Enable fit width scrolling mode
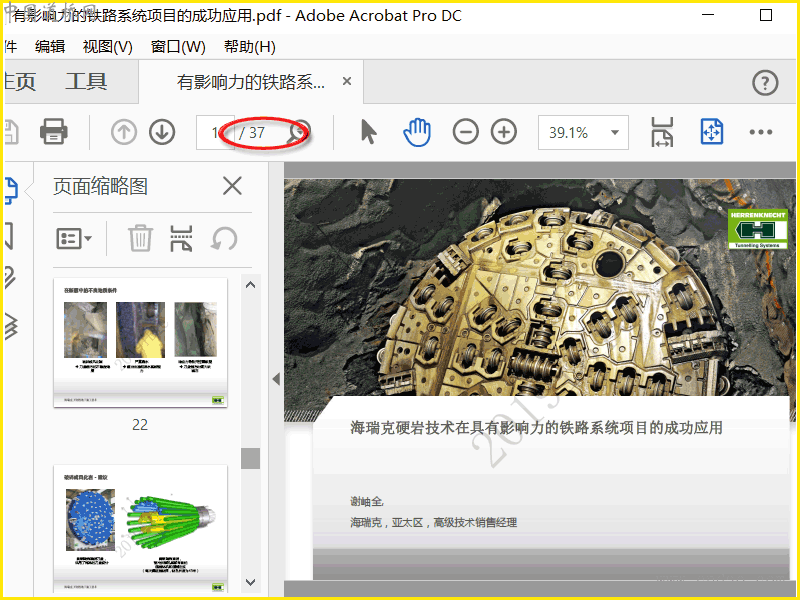 click(x=662, y=132)
